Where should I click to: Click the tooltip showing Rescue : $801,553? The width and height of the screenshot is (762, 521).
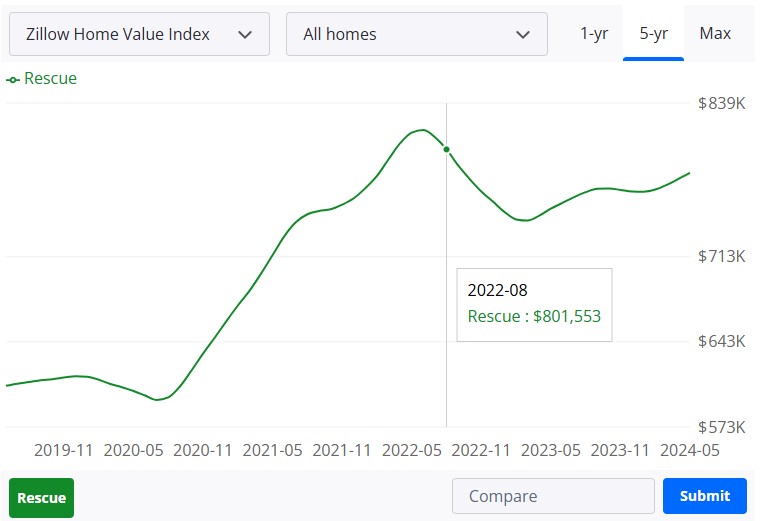point(534,305)
